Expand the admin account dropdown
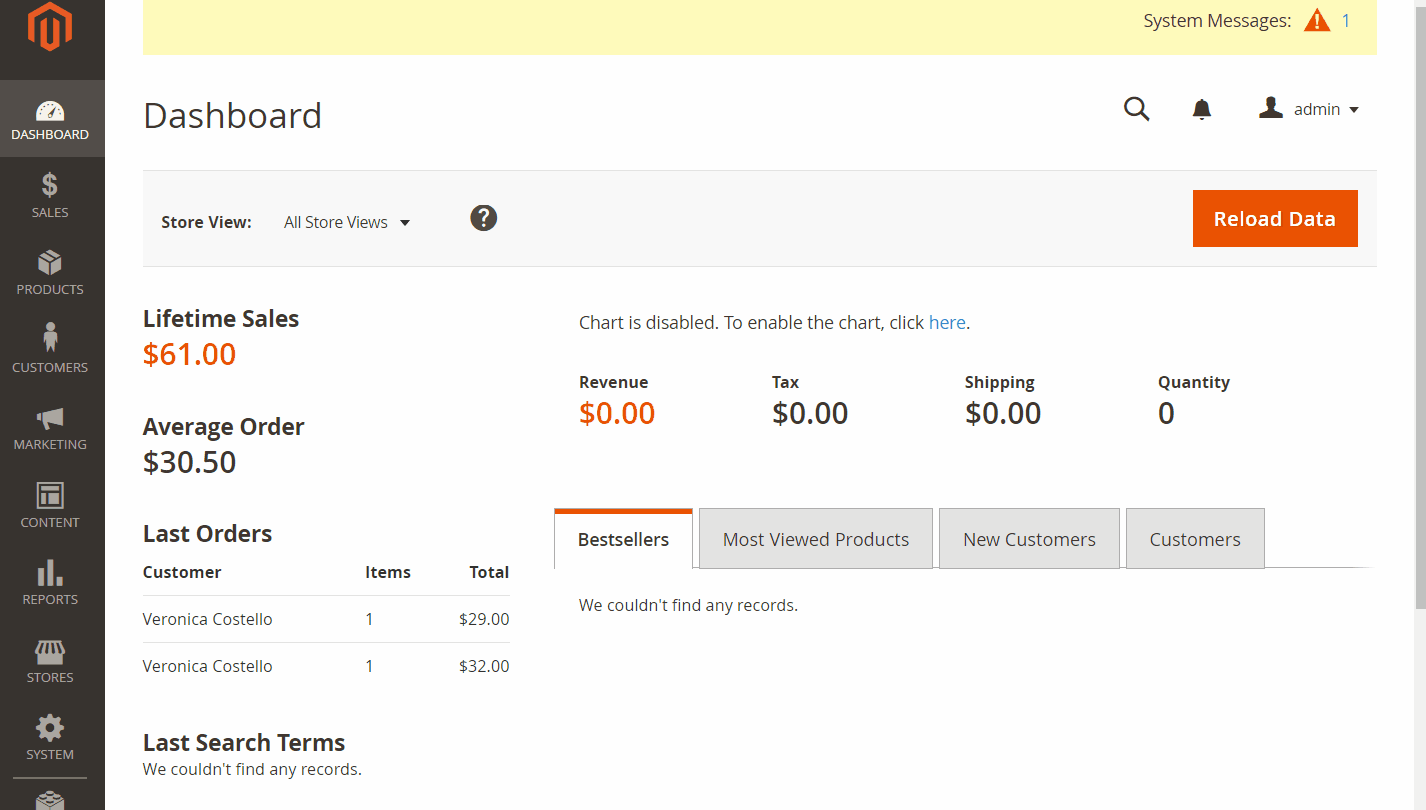Image resolution: width=1426 pixels, height=810 pixels. click(1309, 109)
